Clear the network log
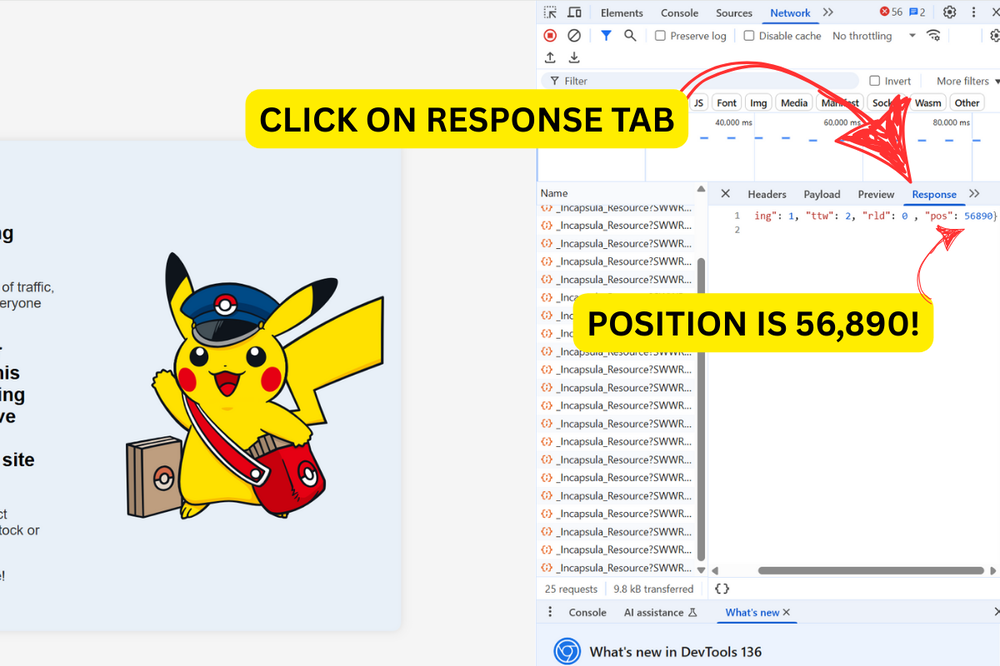Screen dimensions: 1000x666 (574, 36)
